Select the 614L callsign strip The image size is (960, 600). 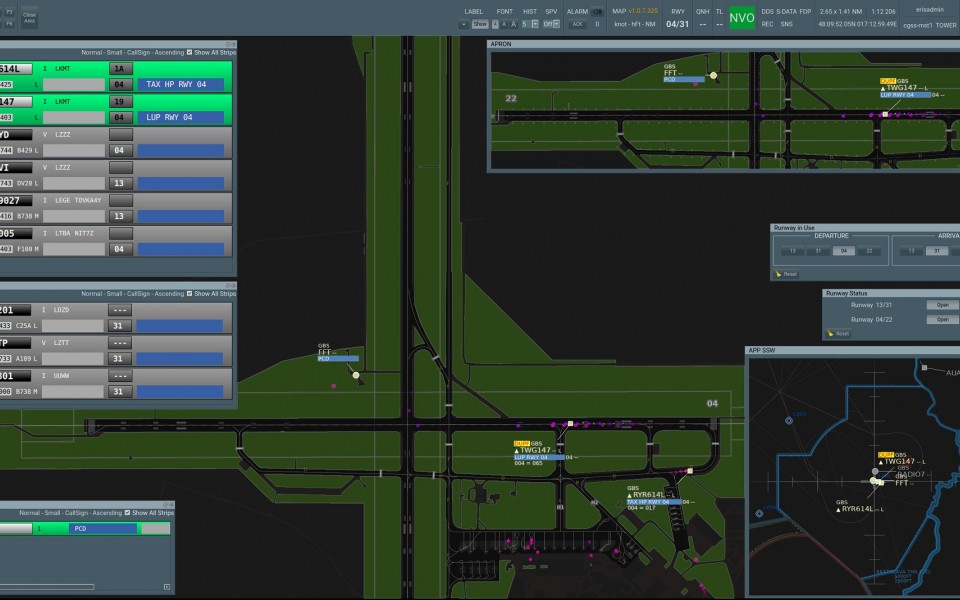coord(16,69)
